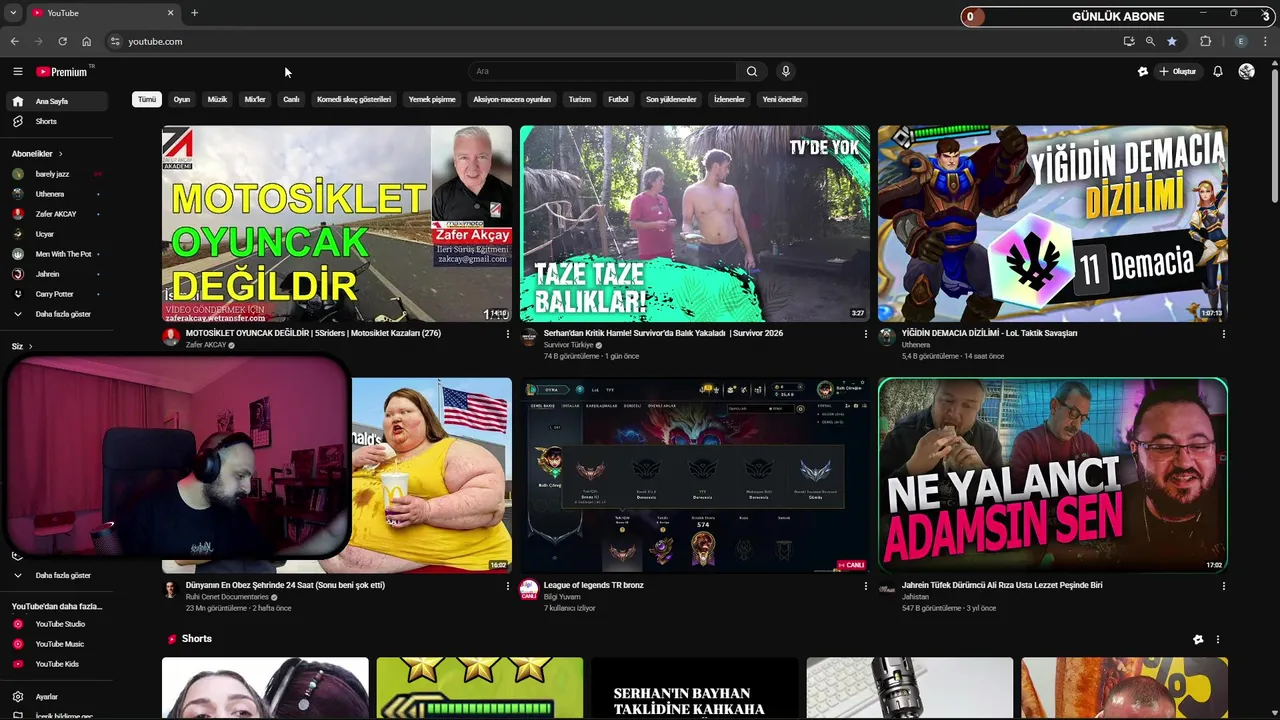The width and height of the screenshot is (1280, 720).
Task: Select the Tümü filter chip
Action: coord(147,99)
